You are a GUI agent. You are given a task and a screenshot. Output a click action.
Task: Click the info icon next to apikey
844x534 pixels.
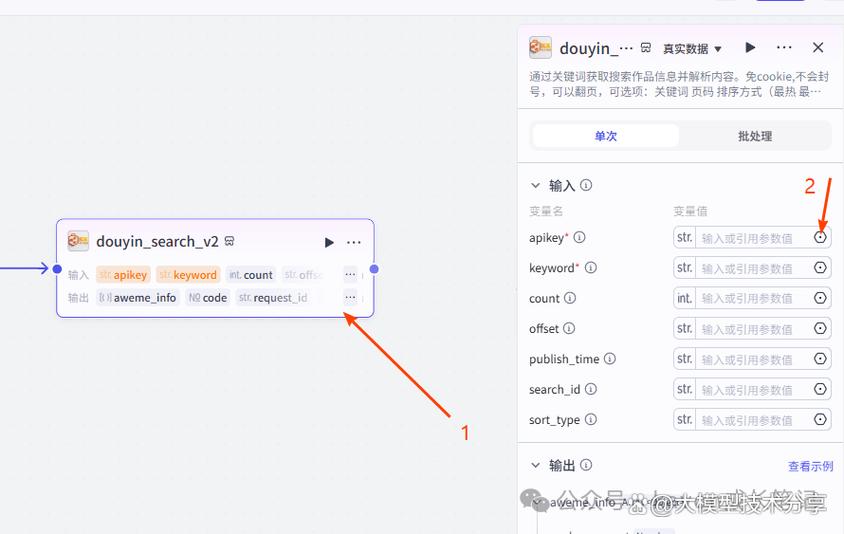point(579,237)
